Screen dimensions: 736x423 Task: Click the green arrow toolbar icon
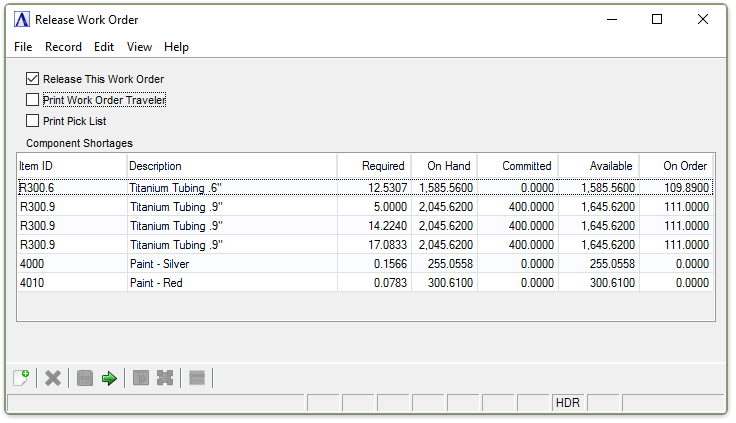coord(109,378)
